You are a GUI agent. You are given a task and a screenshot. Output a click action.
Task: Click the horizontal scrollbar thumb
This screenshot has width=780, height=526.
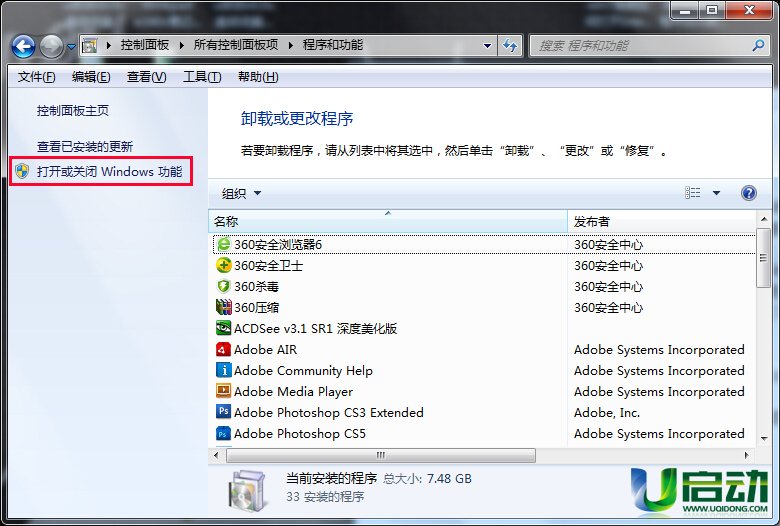pyautogui.click(x=381, y=455)
